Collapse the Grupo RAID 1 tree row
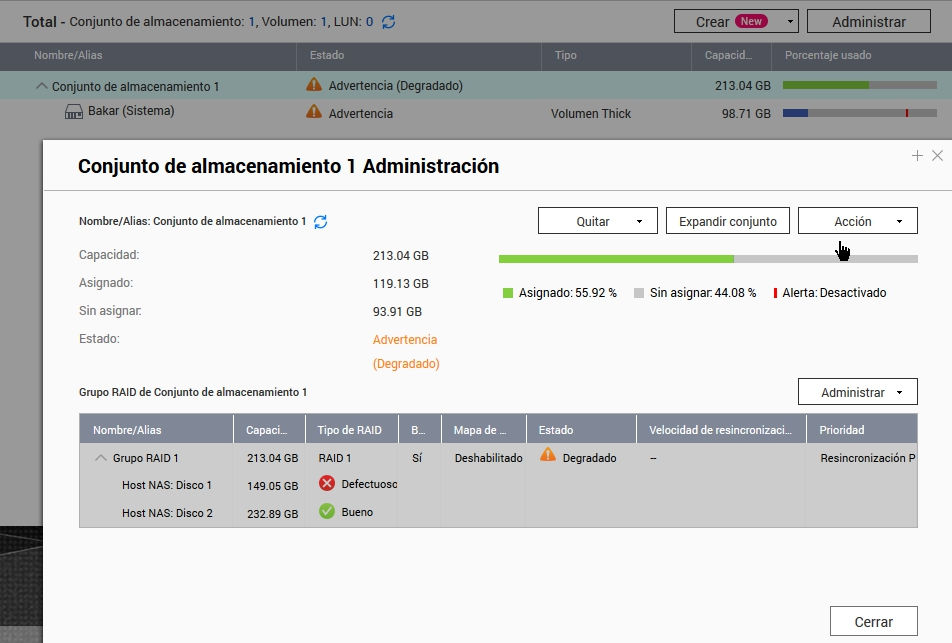Screen dimensions: 952x643 pos(101,458)
